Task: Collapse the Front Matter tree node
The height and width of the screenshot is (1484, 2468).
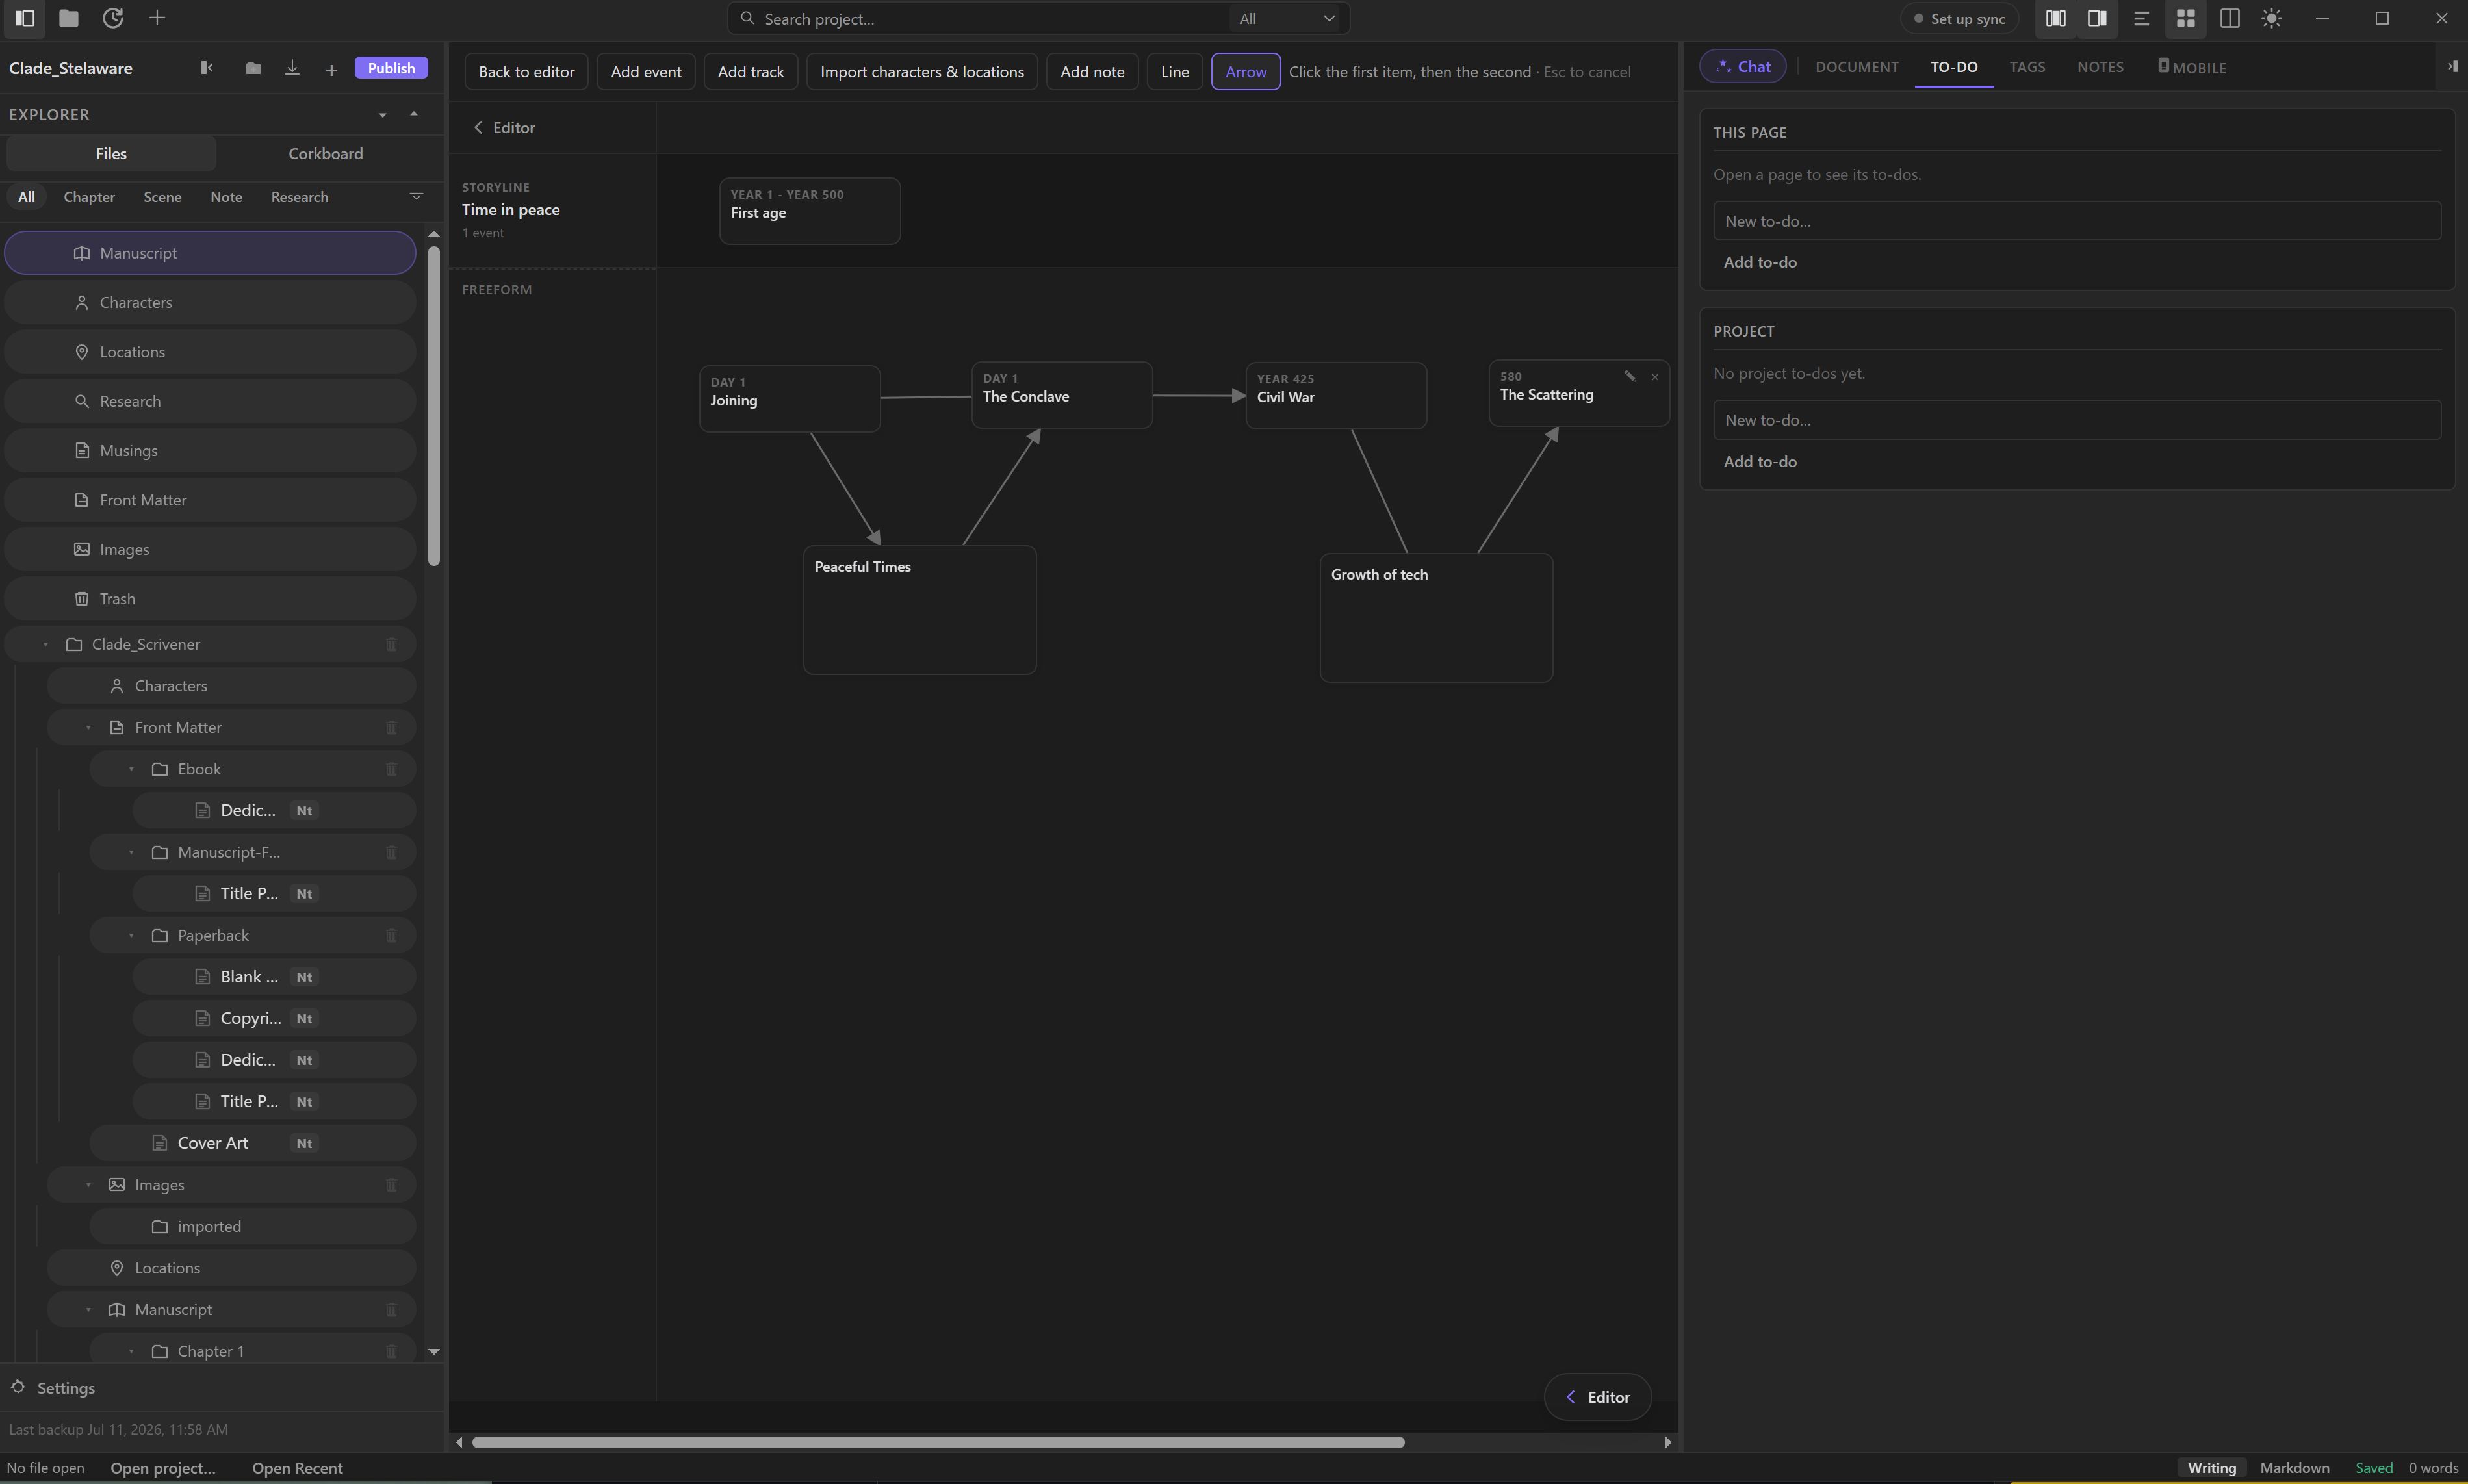Action: (88, 727)
